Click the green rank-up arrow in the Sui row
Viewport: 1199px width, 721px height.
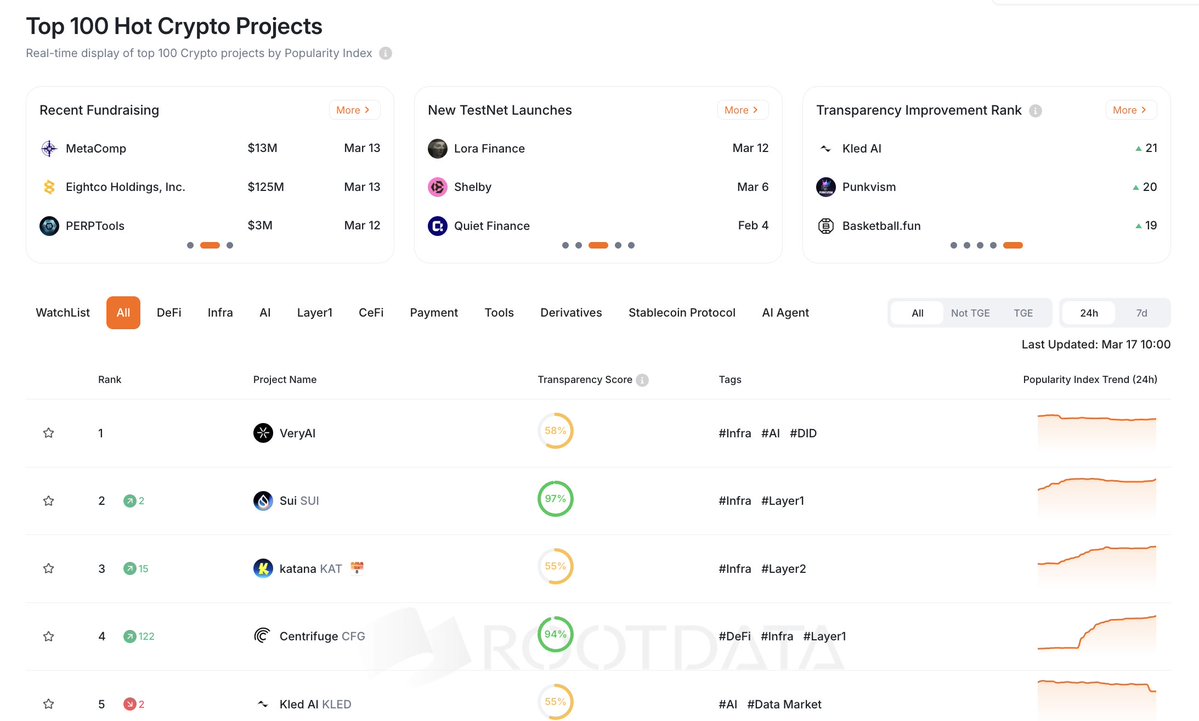(x=129, y=501)
